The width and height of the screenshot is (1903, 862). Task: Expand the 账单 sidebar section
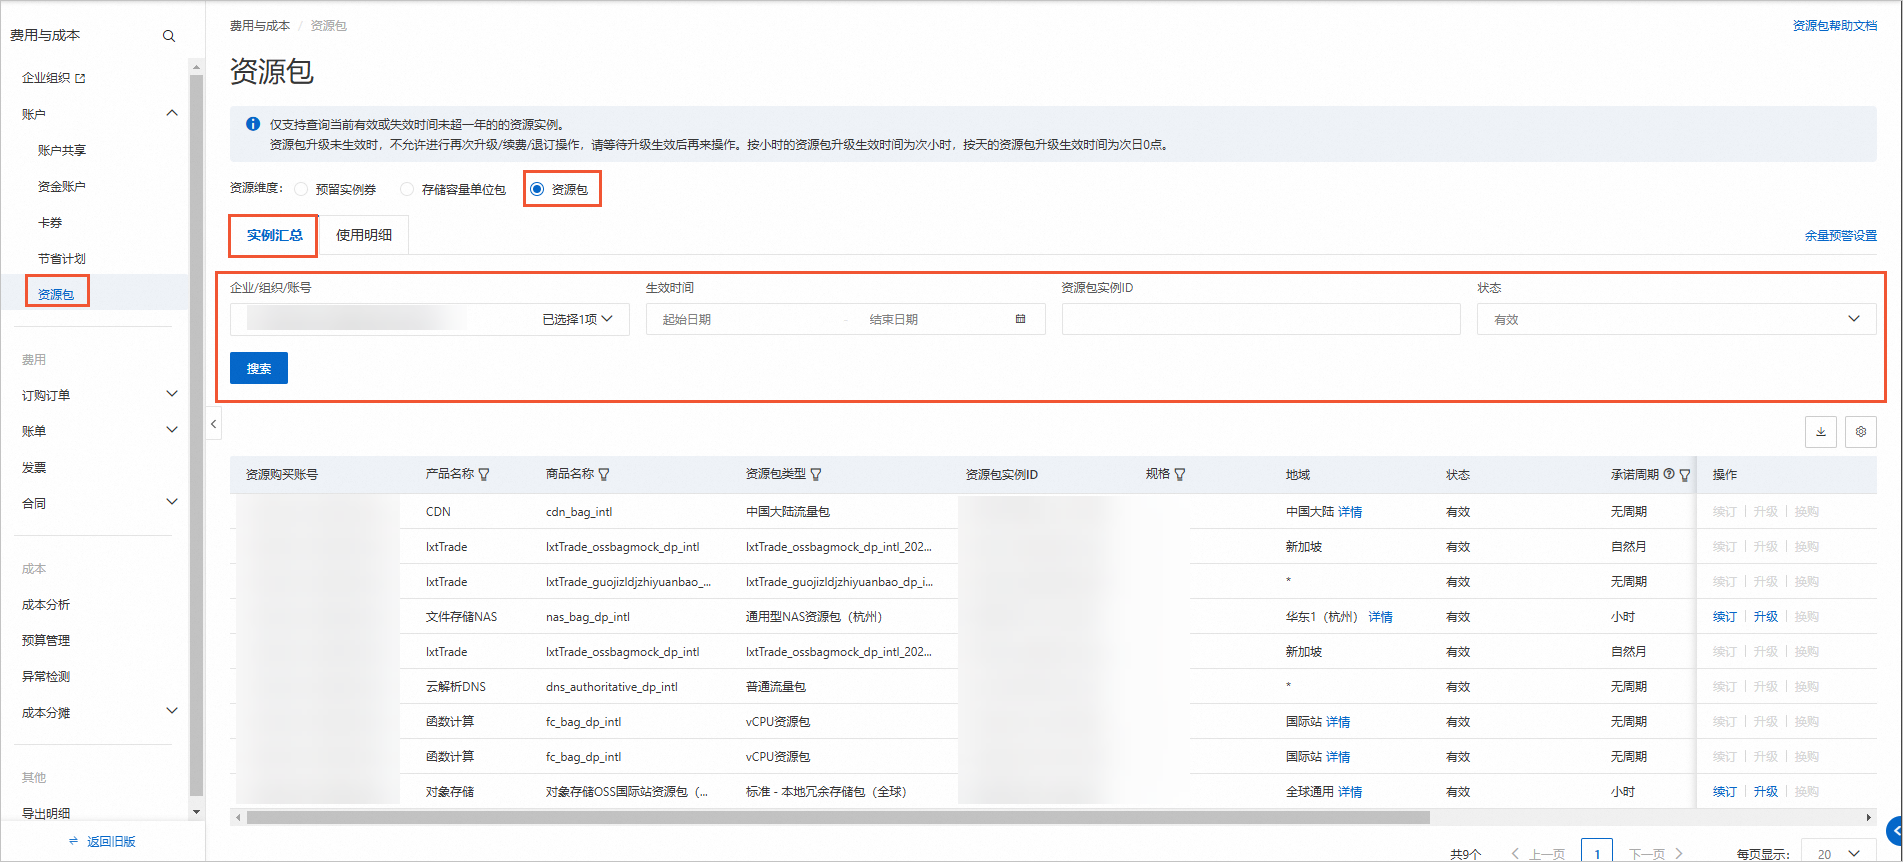point(172,430)
